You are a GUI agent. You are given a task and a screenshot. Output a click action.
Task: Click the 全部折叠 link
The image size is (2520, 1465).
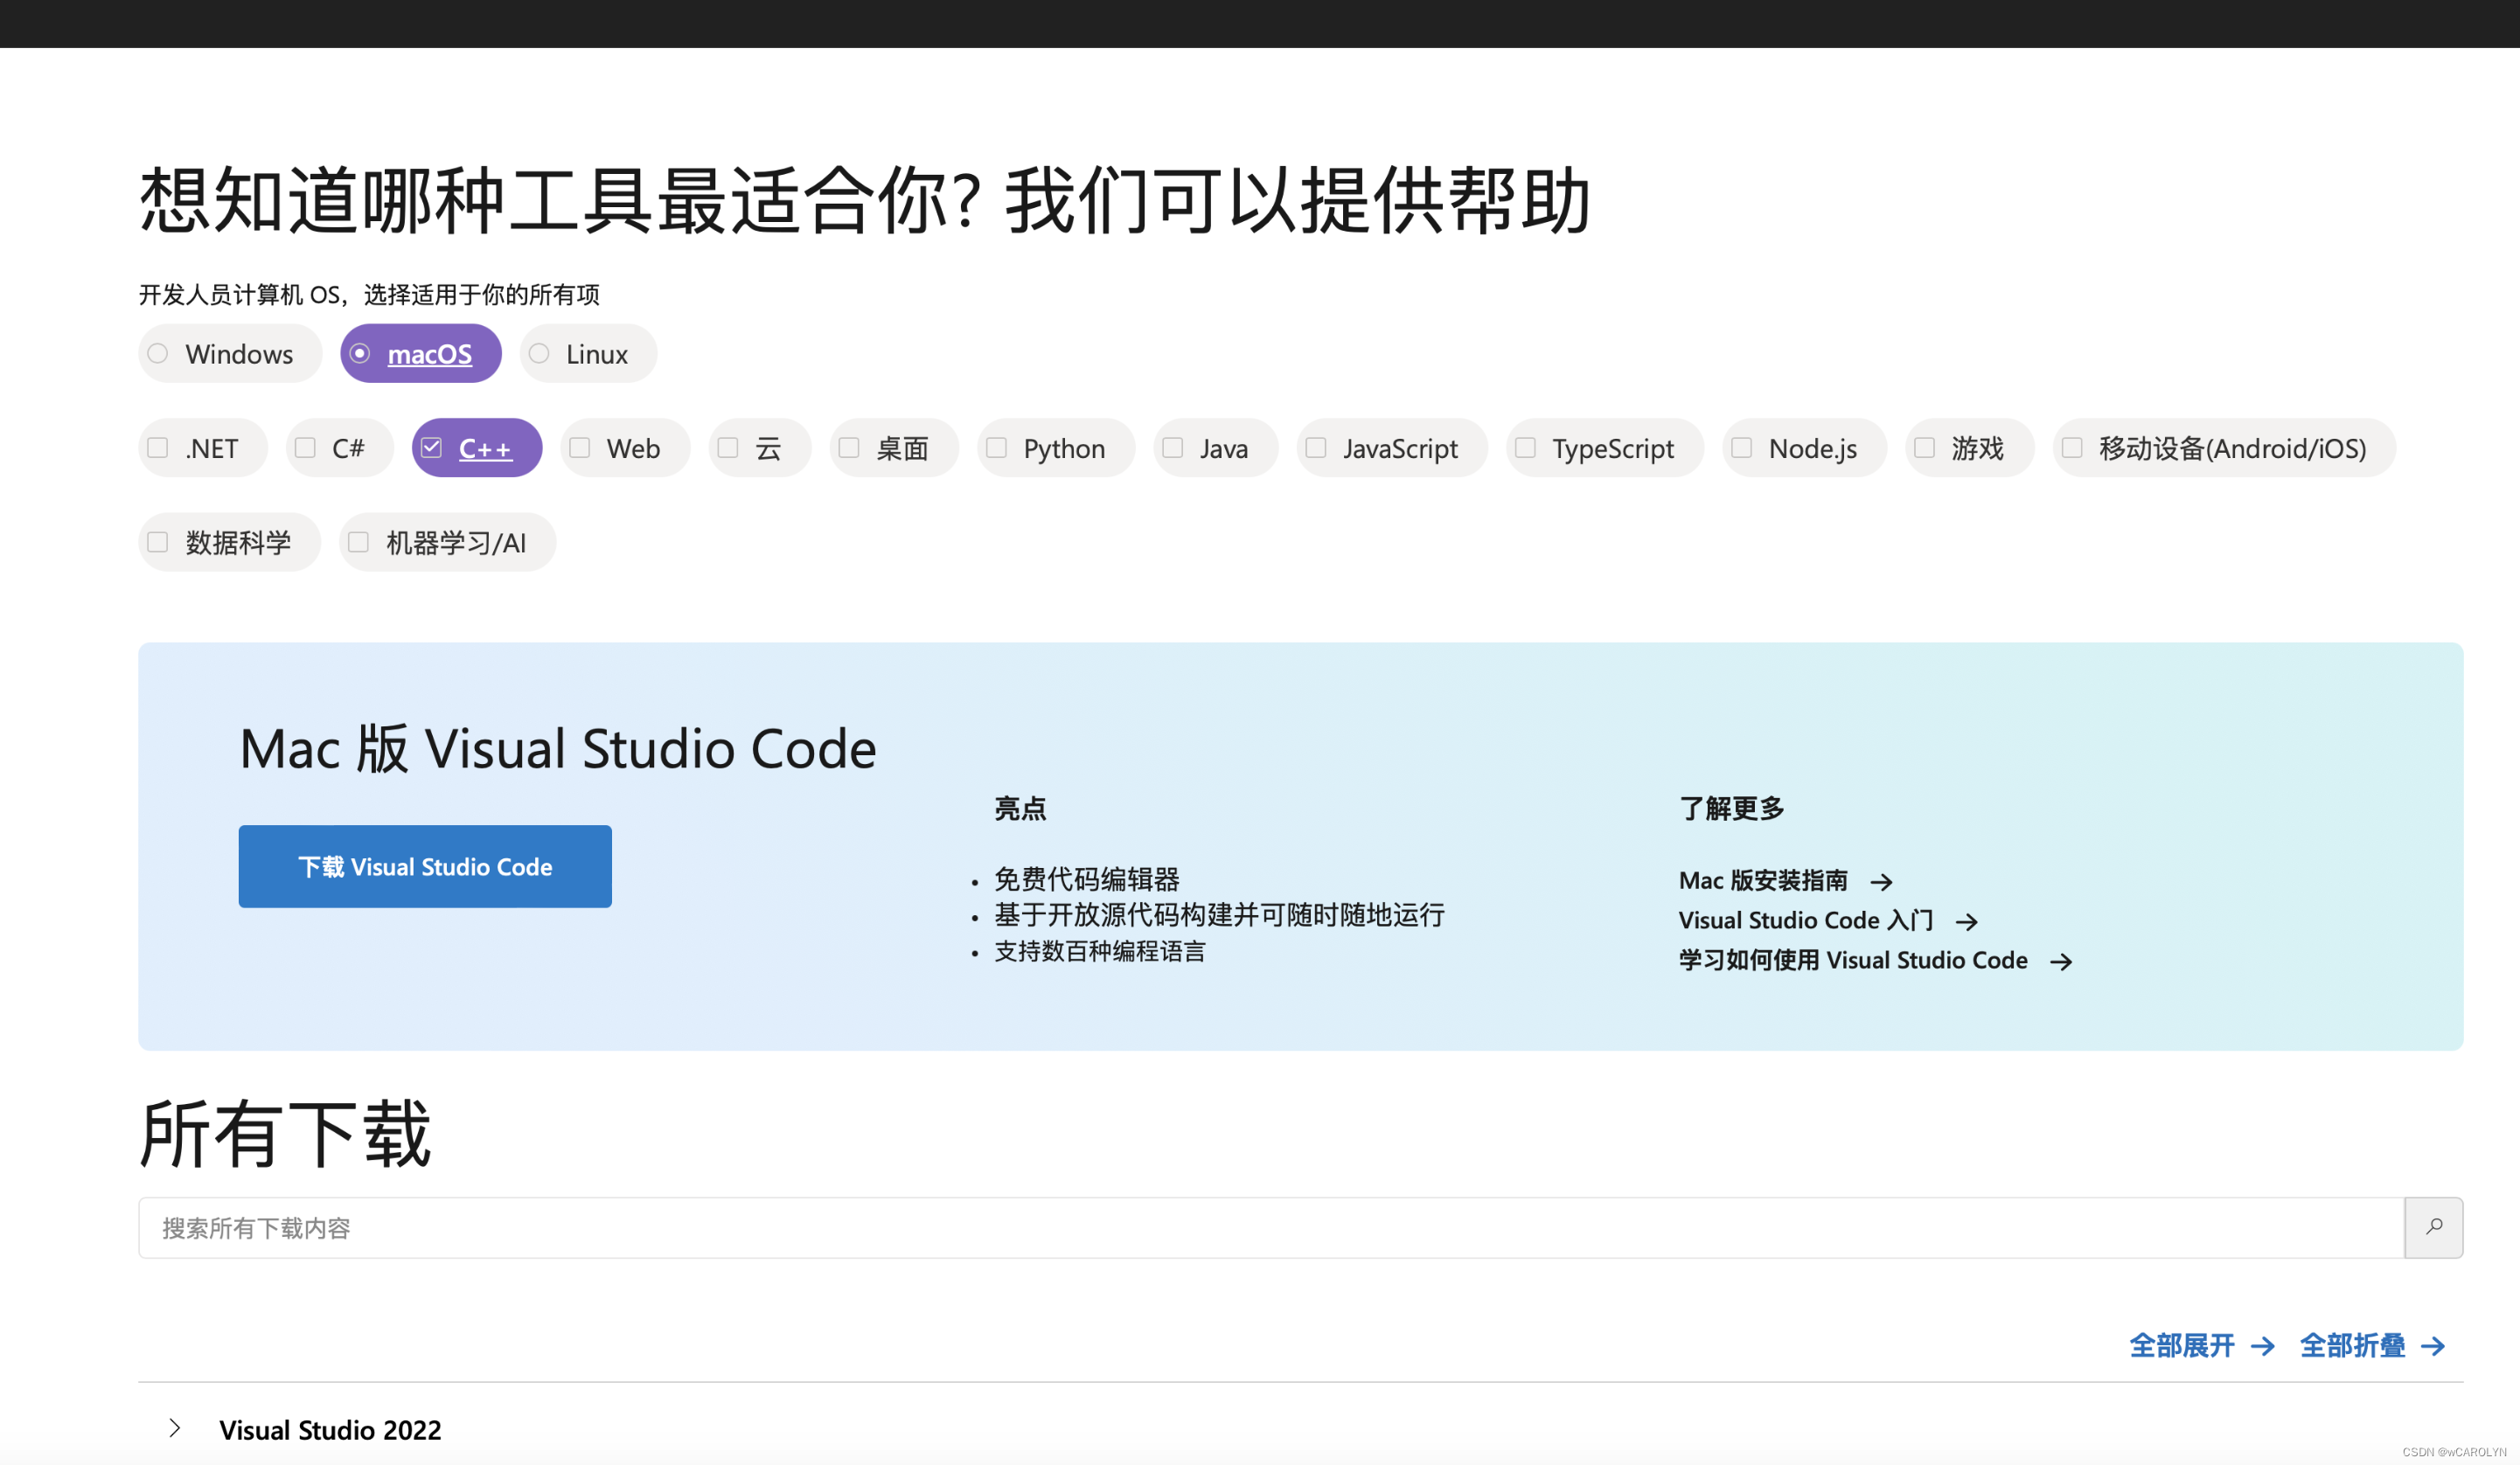(2353, 1346)
